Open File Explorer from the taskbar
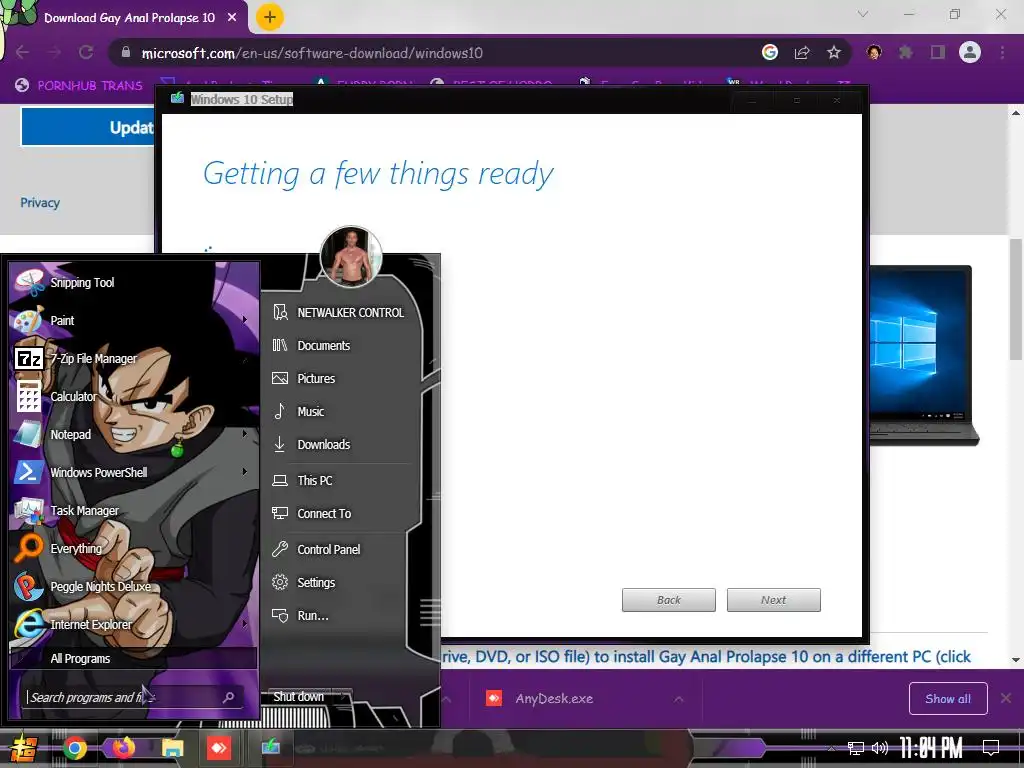1024x768 pixels. tap(173, 748)
